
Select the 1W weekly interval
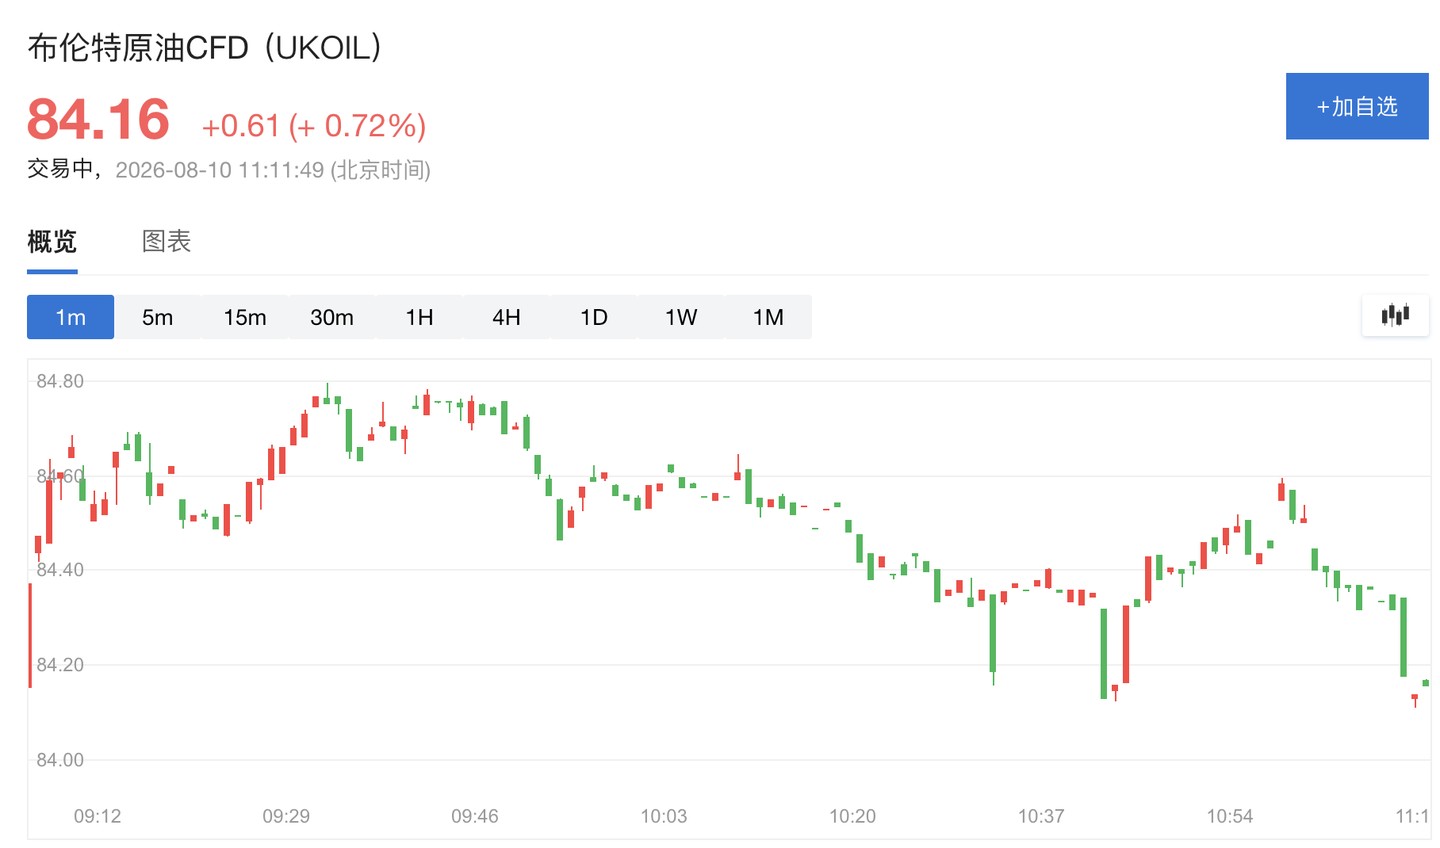click(x=681, y=317)
